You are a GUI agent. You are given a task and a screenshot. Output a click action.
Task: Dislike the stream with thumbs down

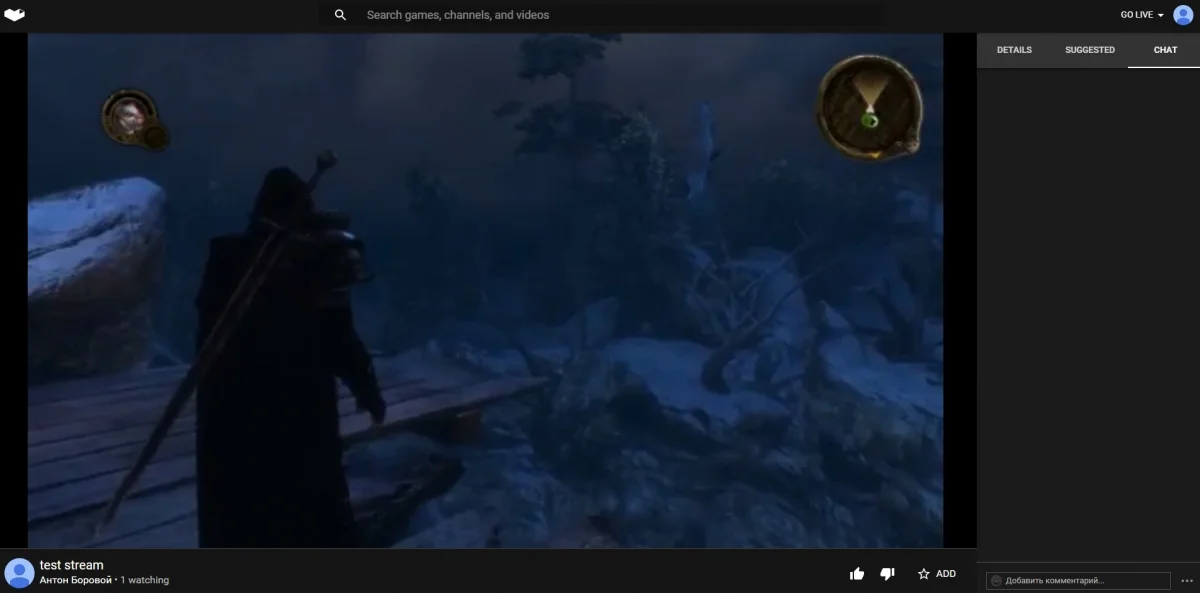click(887, 574)
